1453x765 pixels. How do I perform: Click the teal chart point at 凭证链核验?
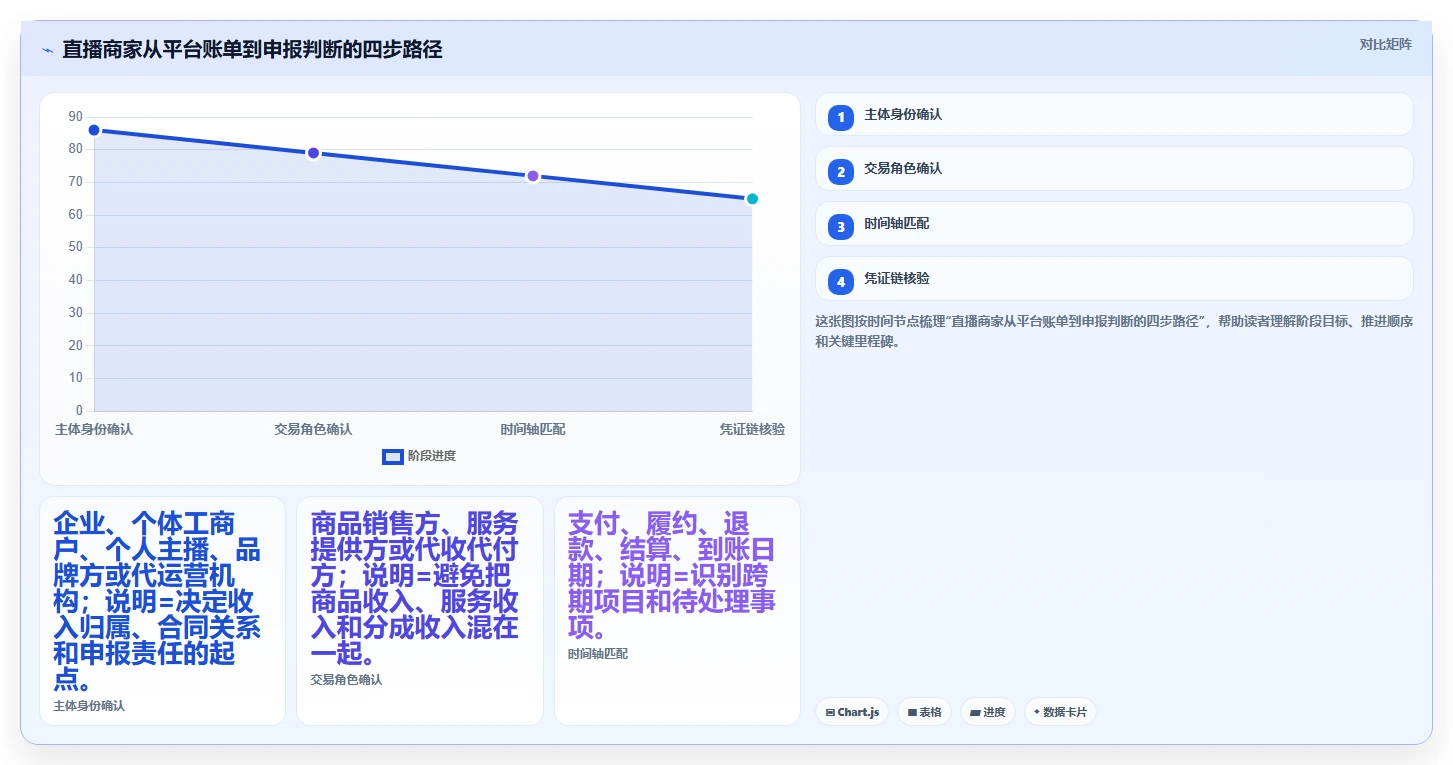752,199
